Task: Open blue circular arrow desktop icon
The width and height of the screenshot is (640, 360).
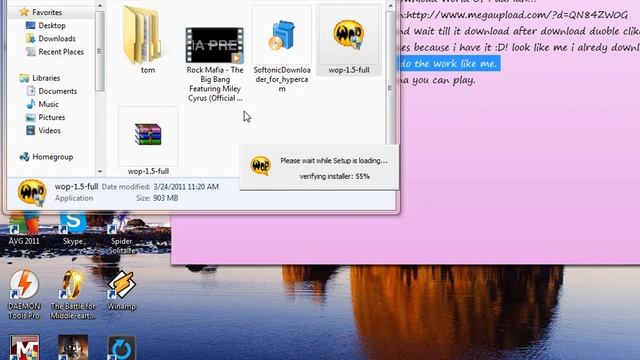Action: [121, 348]
